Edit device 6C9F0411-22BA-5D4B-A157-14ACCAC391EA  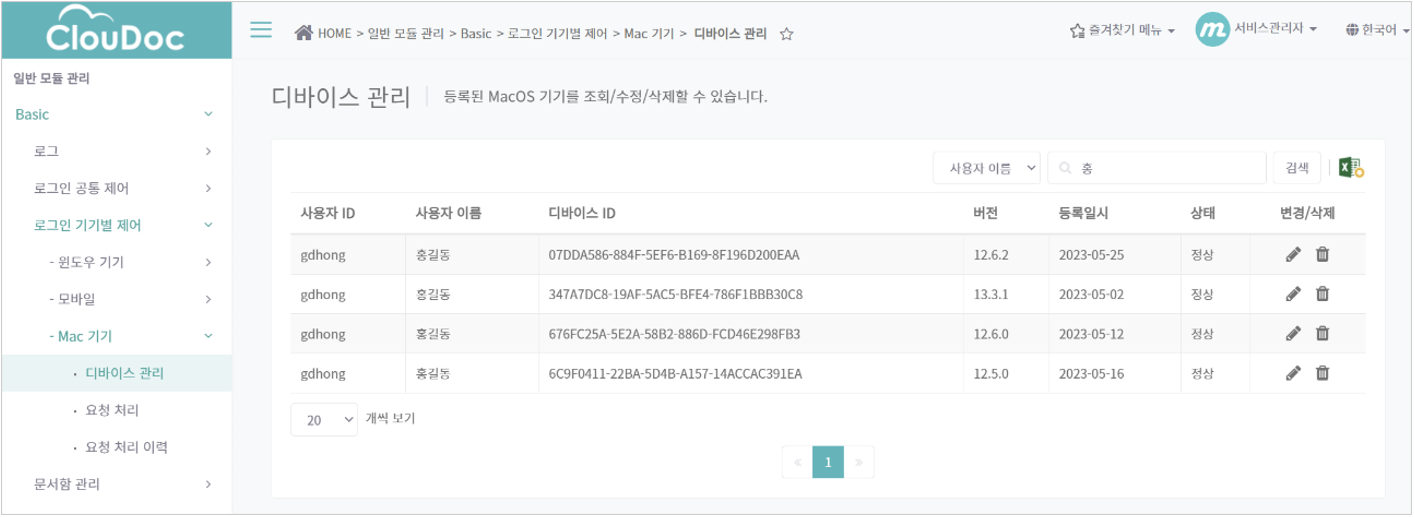click(x=1293, y=374)
